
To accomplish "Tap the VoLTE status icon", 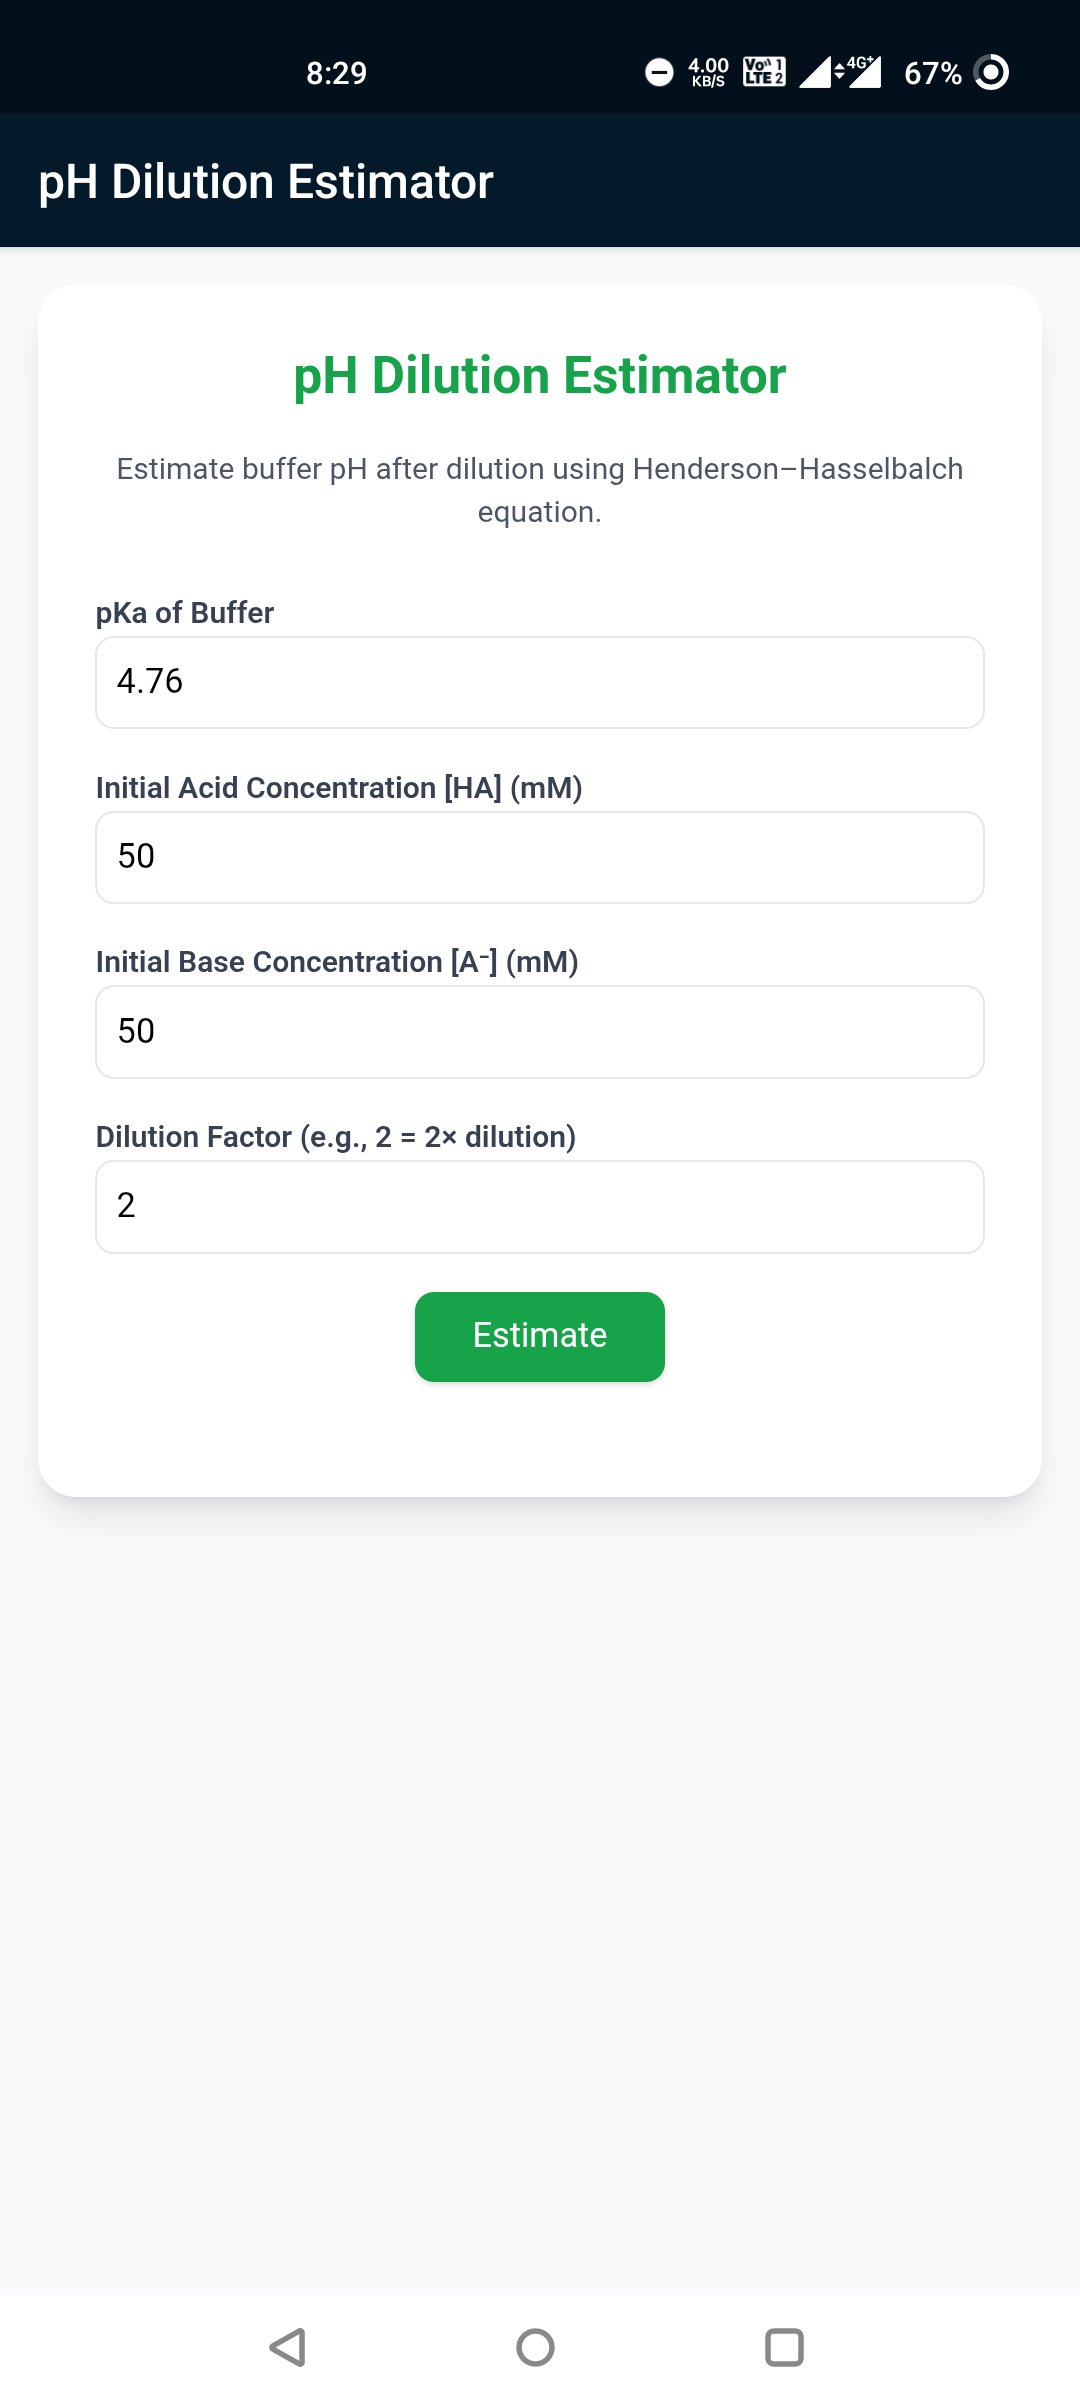I will 764,72.
